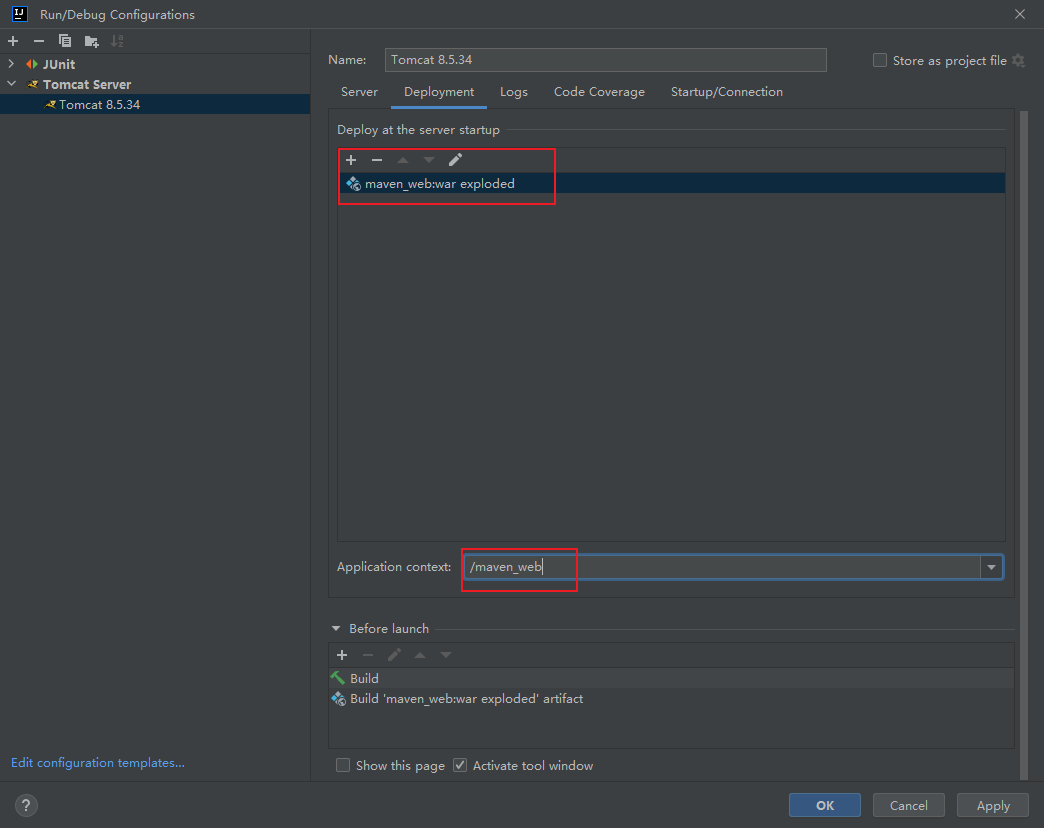Add a new Before launch task

point(342,655)
